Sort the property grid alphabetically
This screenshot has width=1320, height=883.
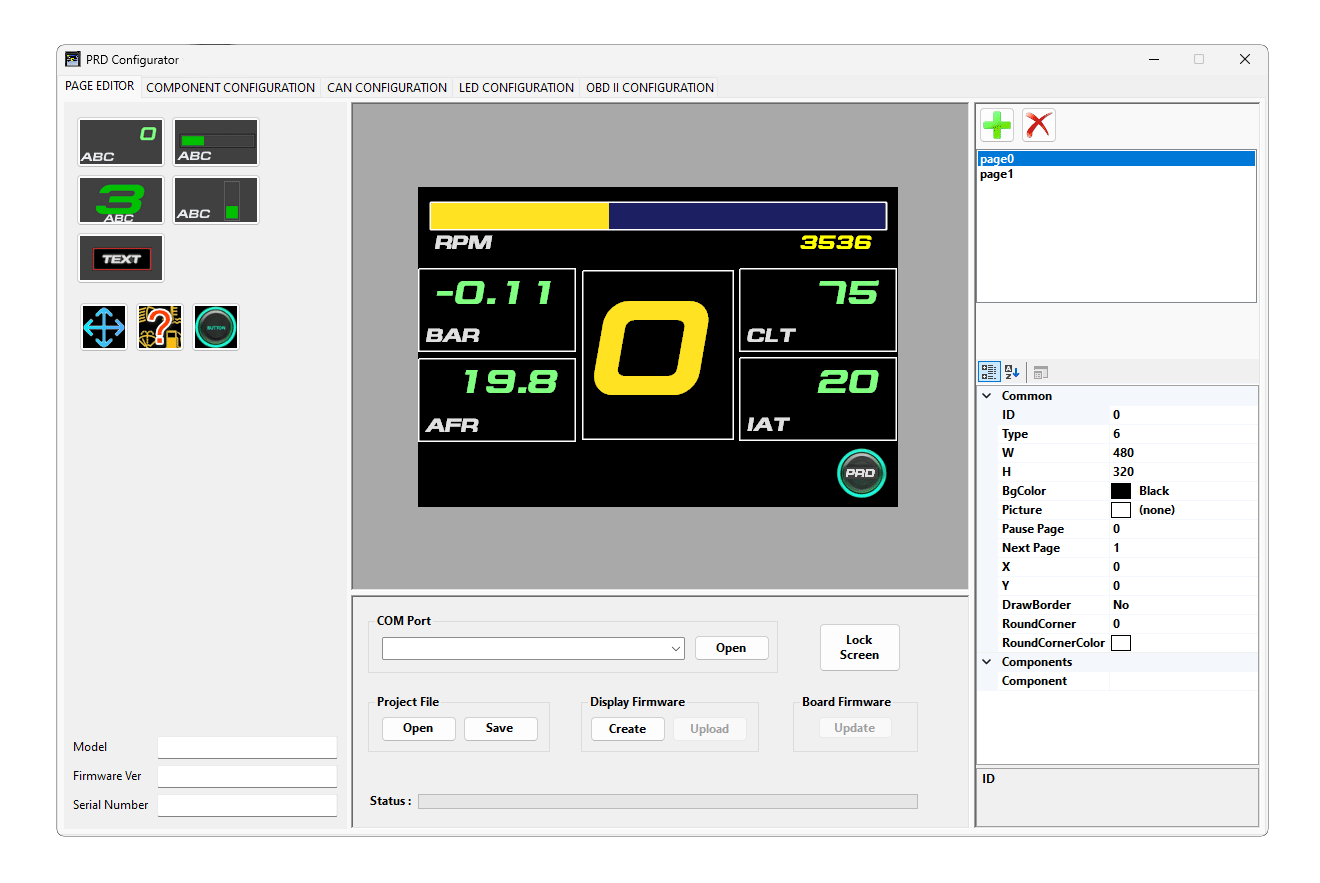tap(1012, 372)
